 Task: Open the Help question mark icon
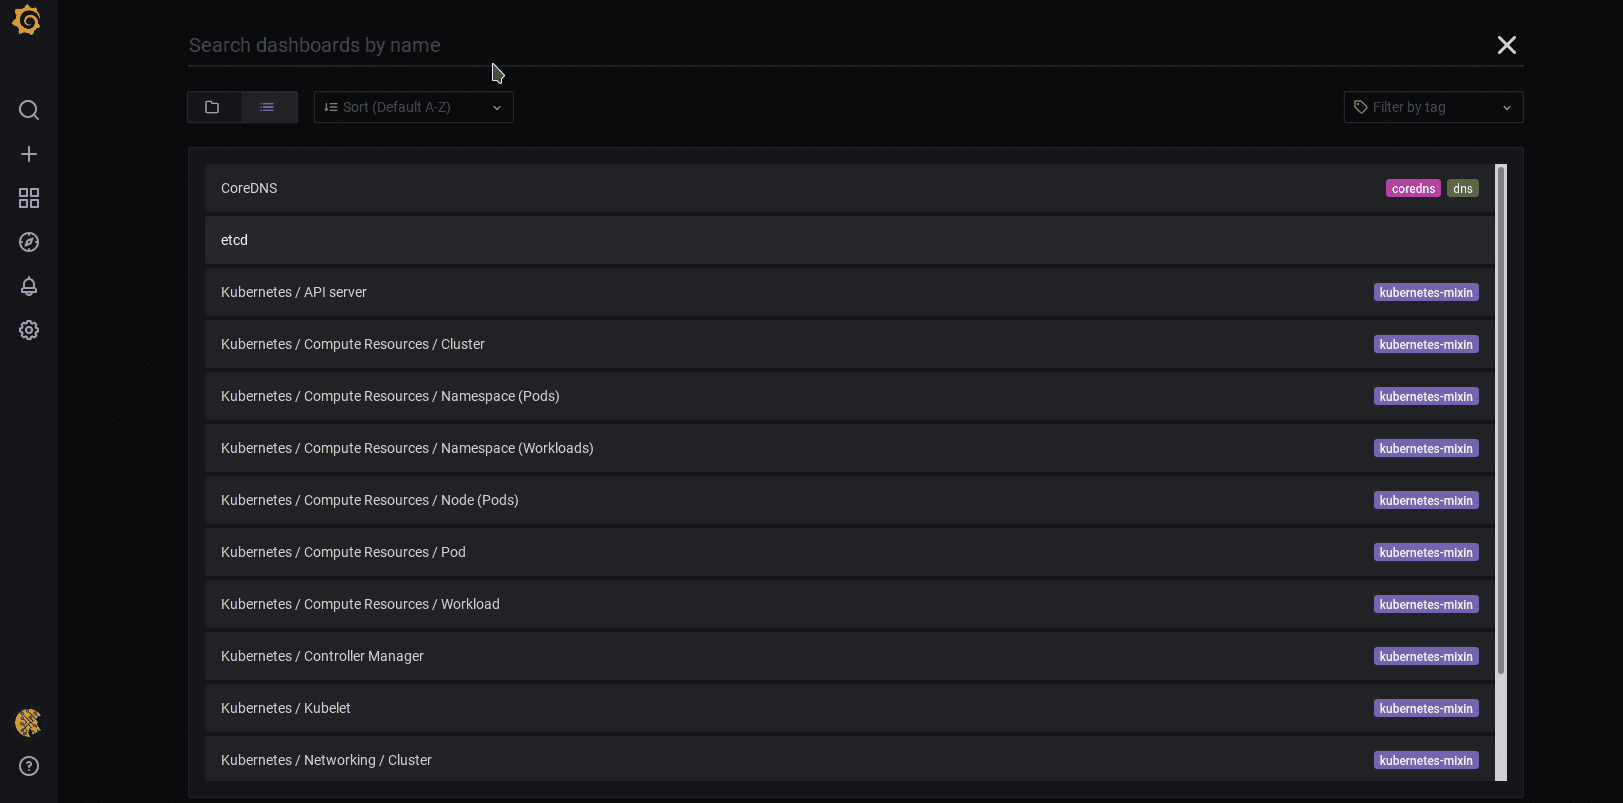pyautogui.click(x=29, y=766)
